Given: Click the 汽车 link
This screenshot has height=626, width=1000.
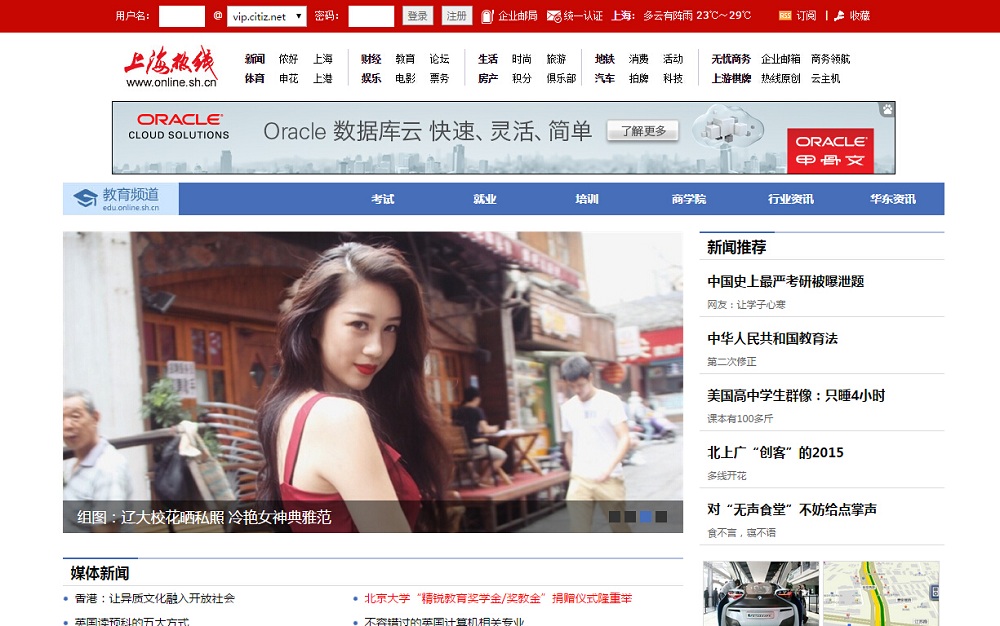Looking at the screenshot, I should pos(605,78).
